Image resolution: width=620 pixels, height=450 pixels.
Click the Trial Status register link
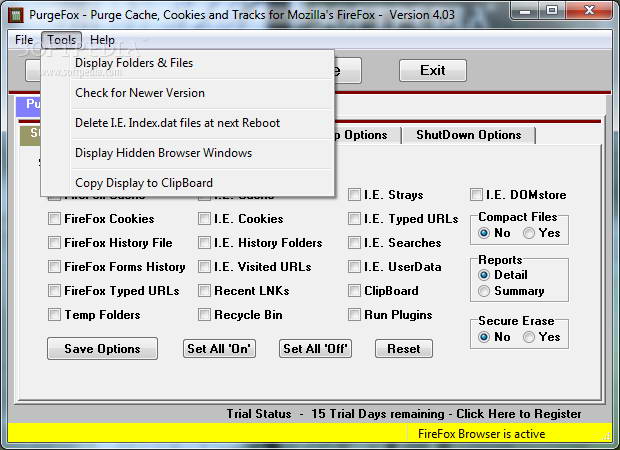click(404, 414)
